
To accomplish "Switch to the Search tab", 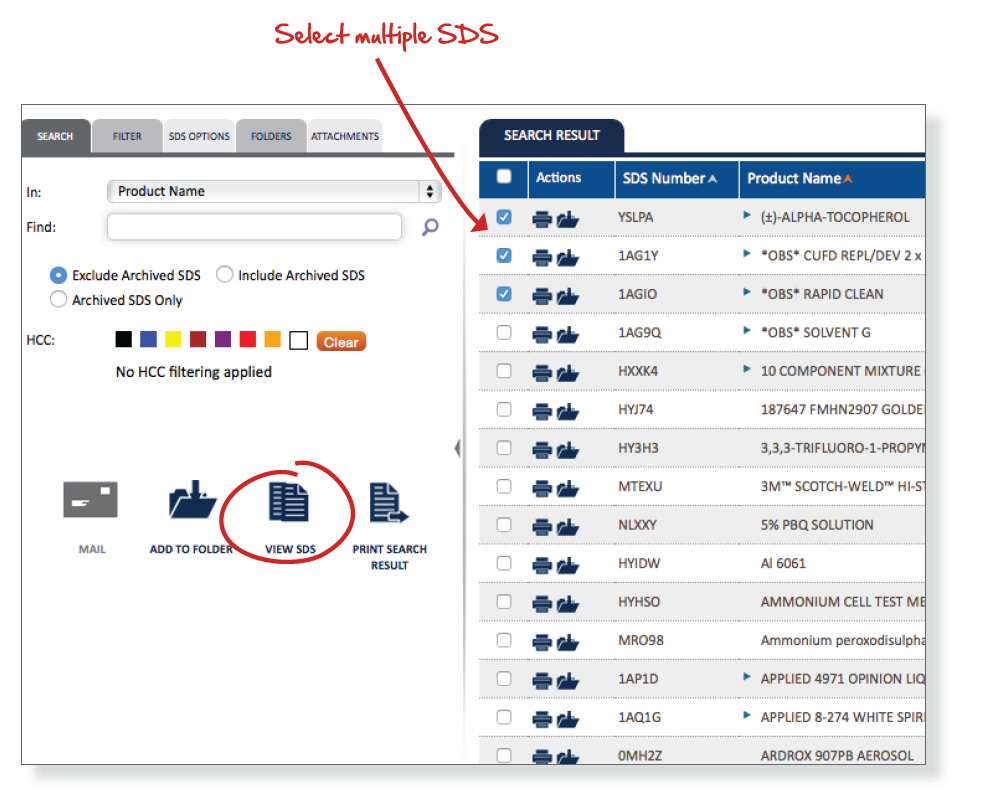I will [x=55, y=136].
